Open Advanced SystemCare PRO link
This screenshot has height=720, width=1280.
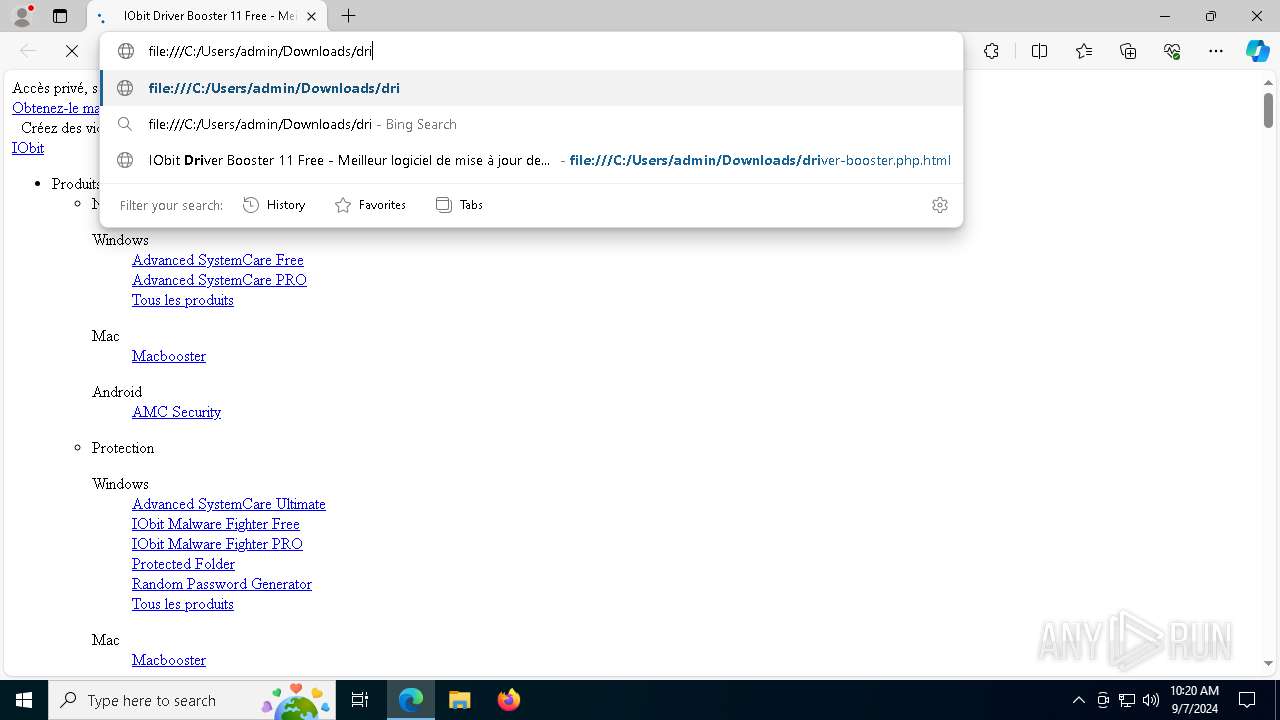pyautogui.click(x=219, y=280)
